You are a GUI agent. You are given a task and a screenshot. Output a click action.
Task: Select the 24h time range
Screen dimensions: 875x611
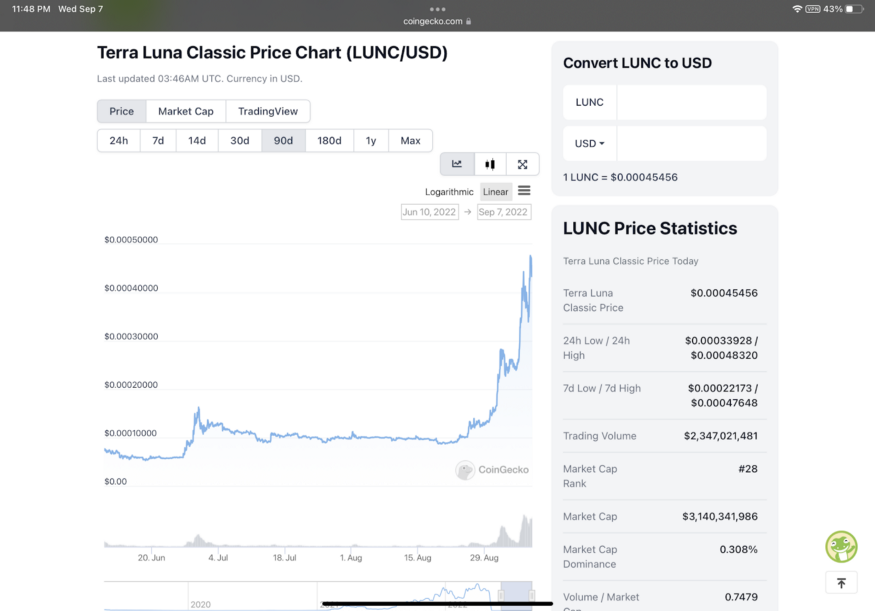pos(118,141)
